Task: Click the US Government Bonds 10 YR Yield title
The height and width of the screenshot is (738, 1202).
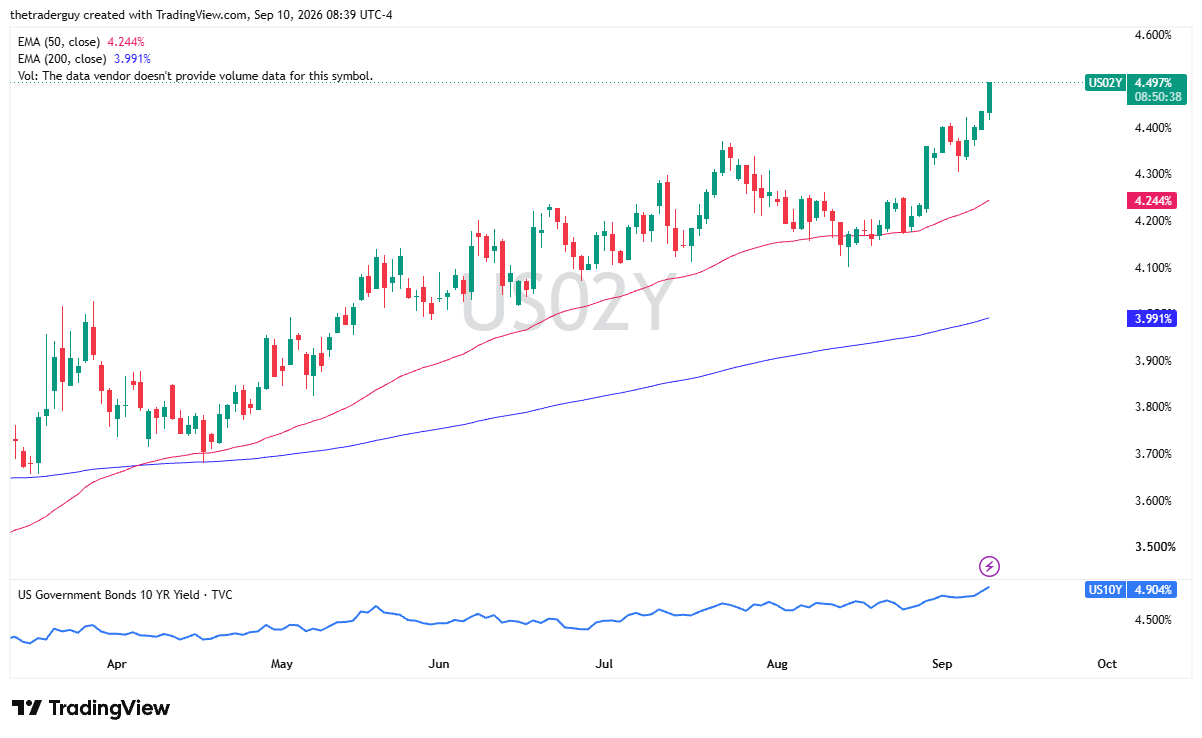Action: click(125, 595)
